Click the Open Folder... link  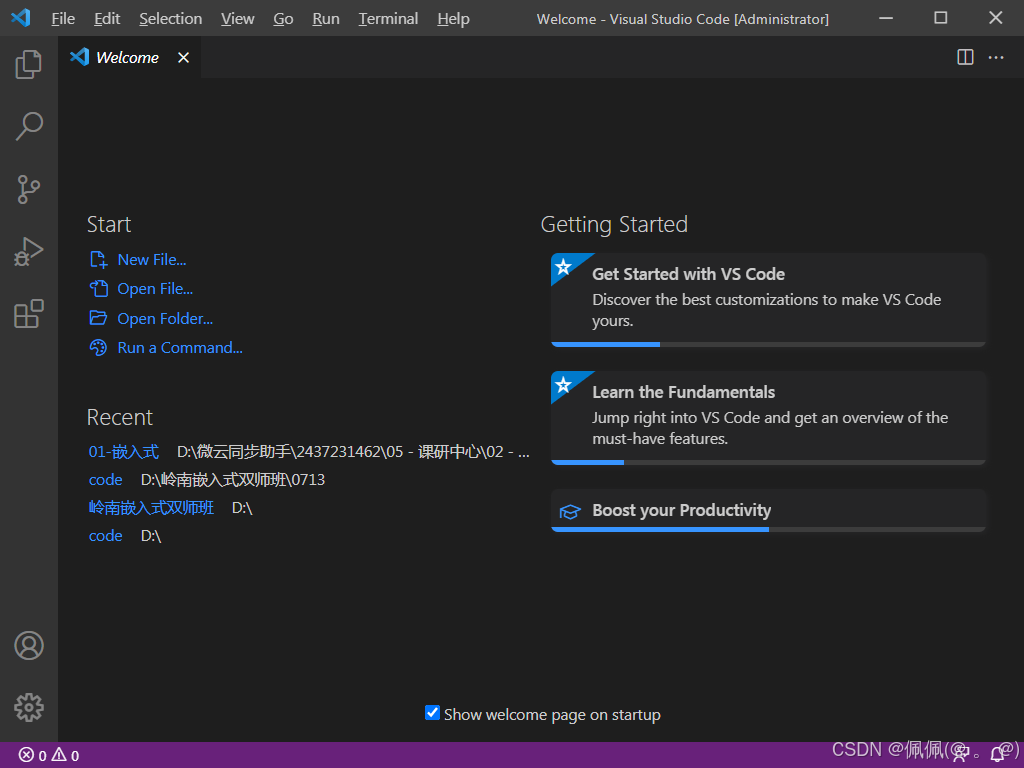[x=165, y=319]
